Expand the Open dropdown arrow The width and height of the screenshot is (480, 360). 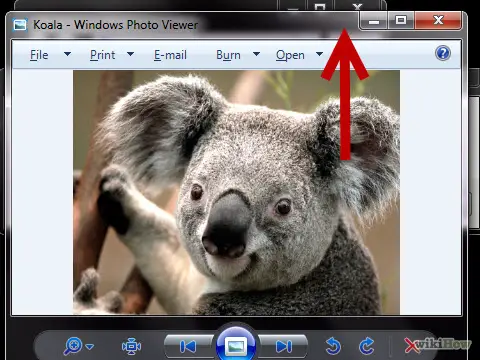(319, 54)
